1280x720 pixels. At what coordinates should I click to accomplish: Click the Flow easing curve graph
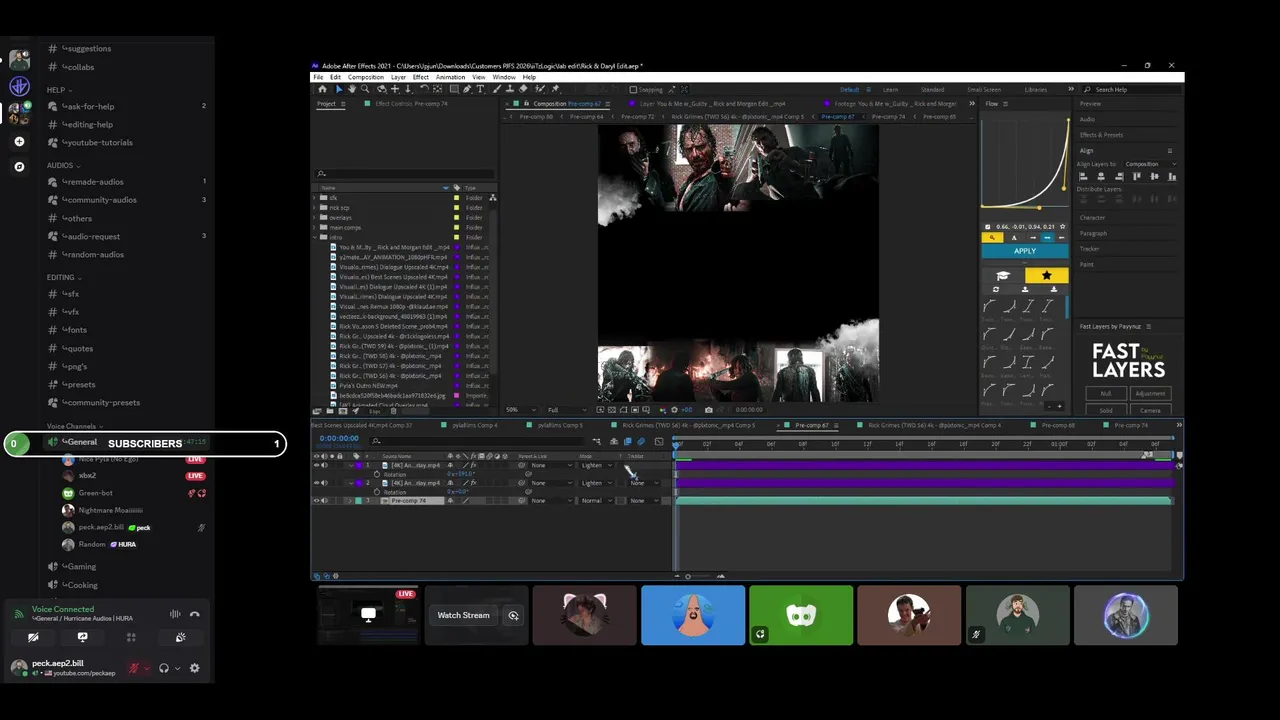(1025, 163)
